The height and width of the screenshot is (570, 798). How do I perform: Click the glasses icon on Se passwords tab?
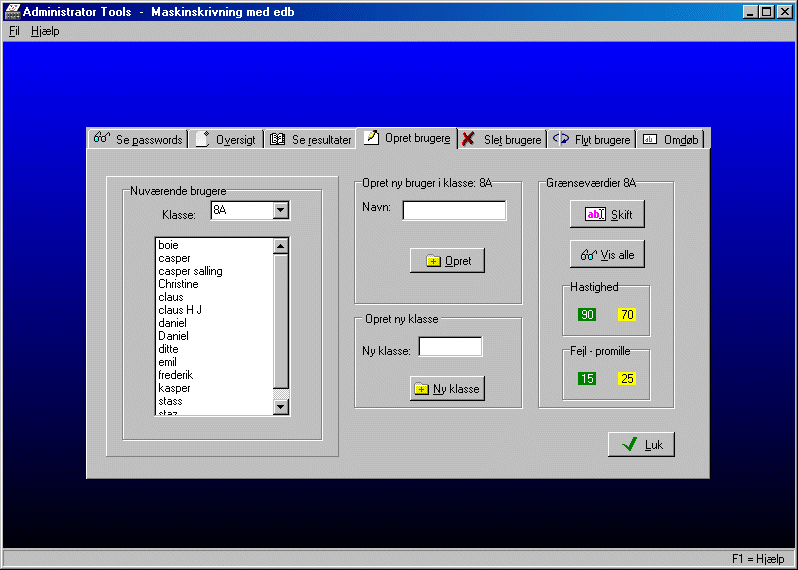click(x=102, y=137)
